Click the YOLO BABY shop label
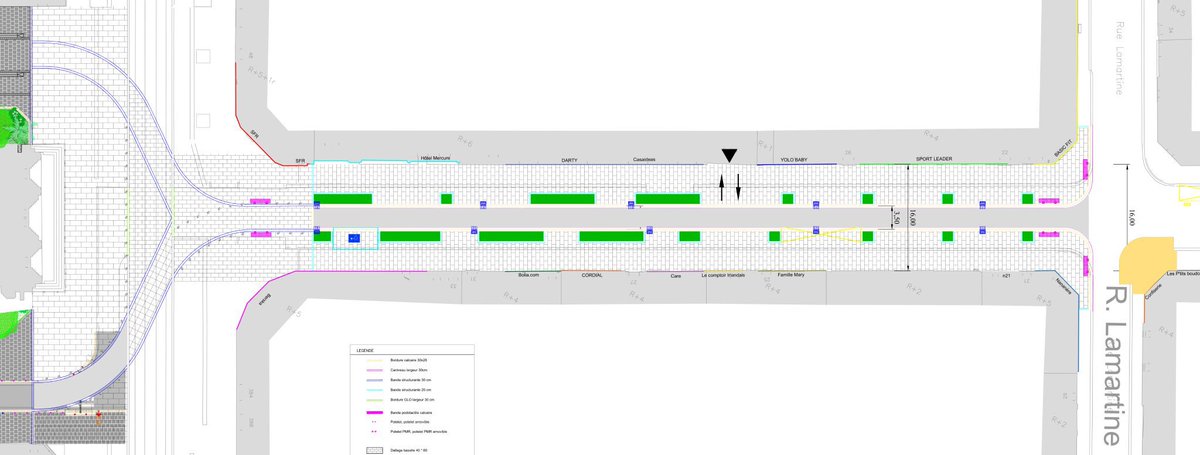 794,159
